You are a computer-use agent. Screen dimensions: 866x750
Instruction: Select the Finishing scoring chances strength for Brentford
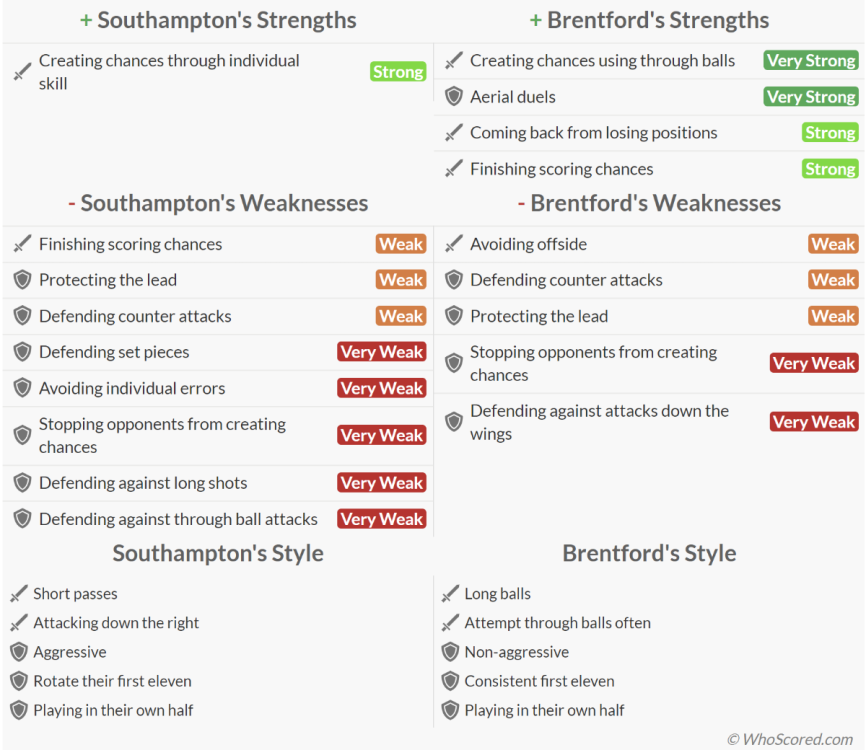(561, 169)
